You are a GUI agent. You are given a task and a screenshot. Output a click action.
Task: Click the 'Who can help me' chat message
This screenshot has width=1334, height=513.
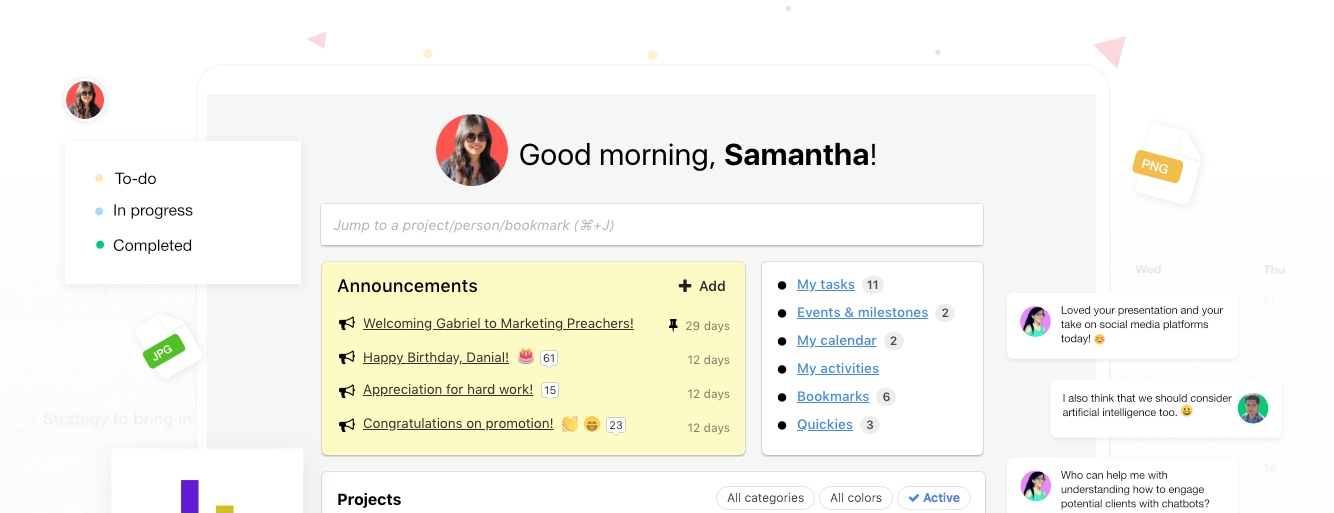point(1122,486)
